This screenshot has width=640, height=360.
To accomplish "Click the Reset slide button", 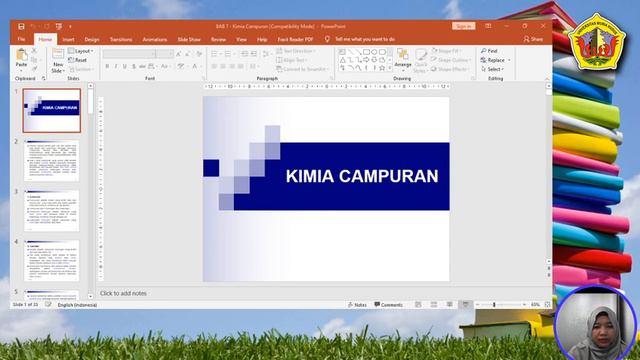I will click(78, 60).
